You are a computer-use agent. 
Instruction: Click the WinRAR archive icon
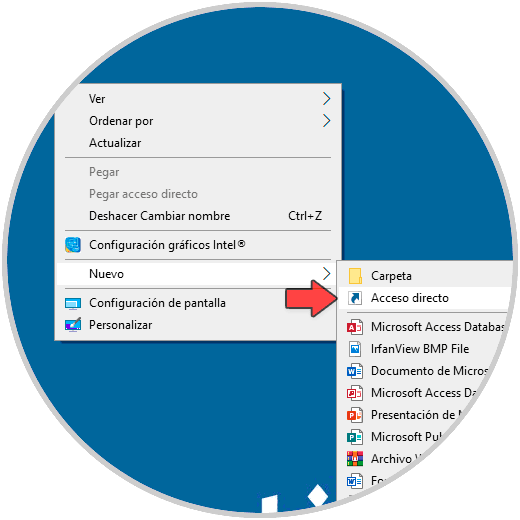[x=355, y=459]
